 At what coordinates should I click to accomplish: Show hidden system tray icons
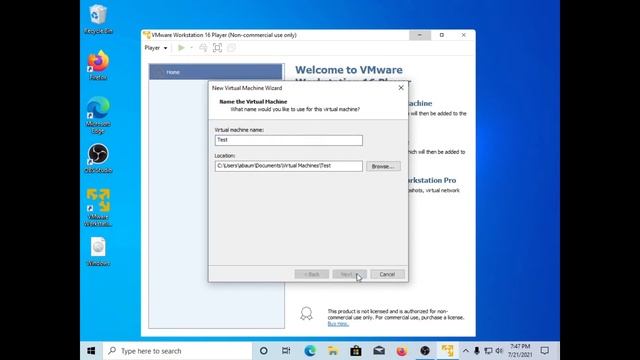pyautogui.click(x=465, y=351)
